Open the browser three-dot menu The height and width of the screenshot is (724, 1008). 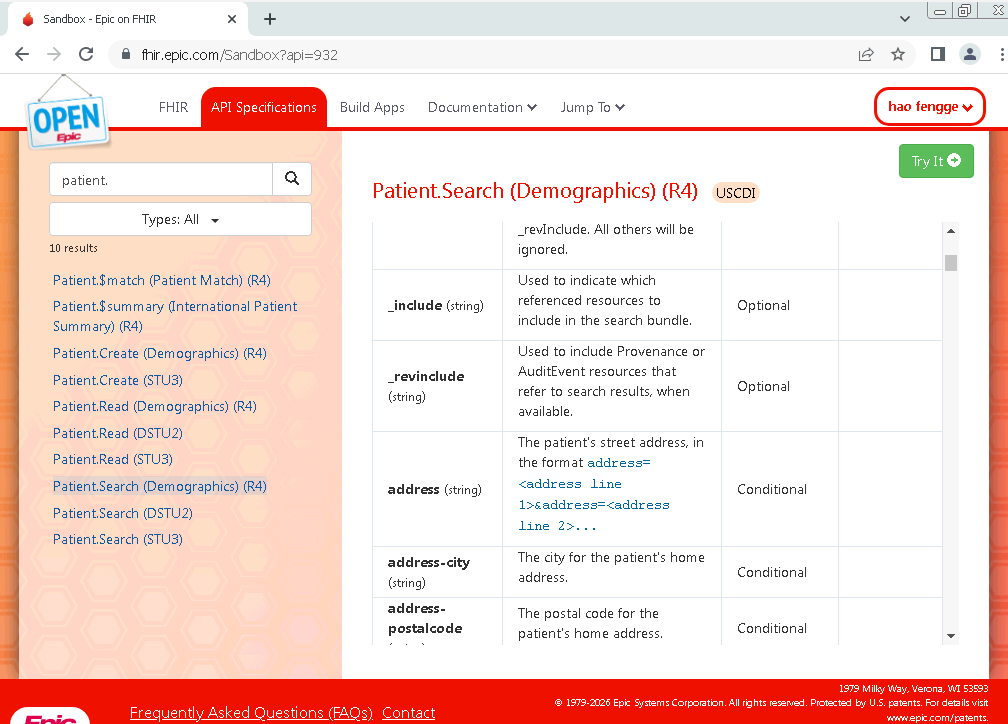click(x=1001, y=55)
